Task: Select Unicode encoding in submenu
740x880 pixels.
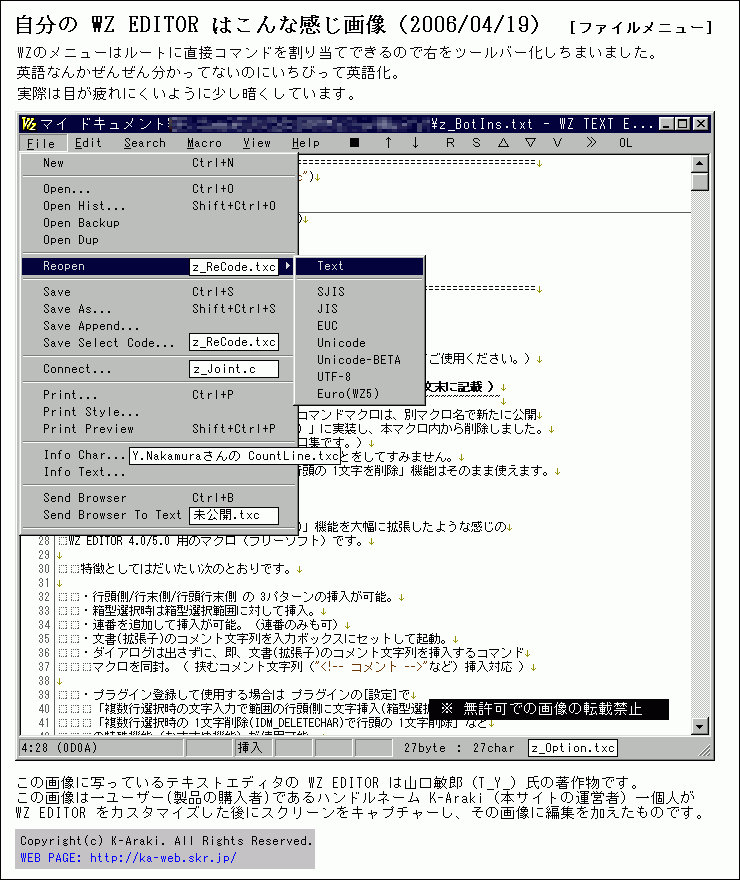Action: [x=359, y=342]
